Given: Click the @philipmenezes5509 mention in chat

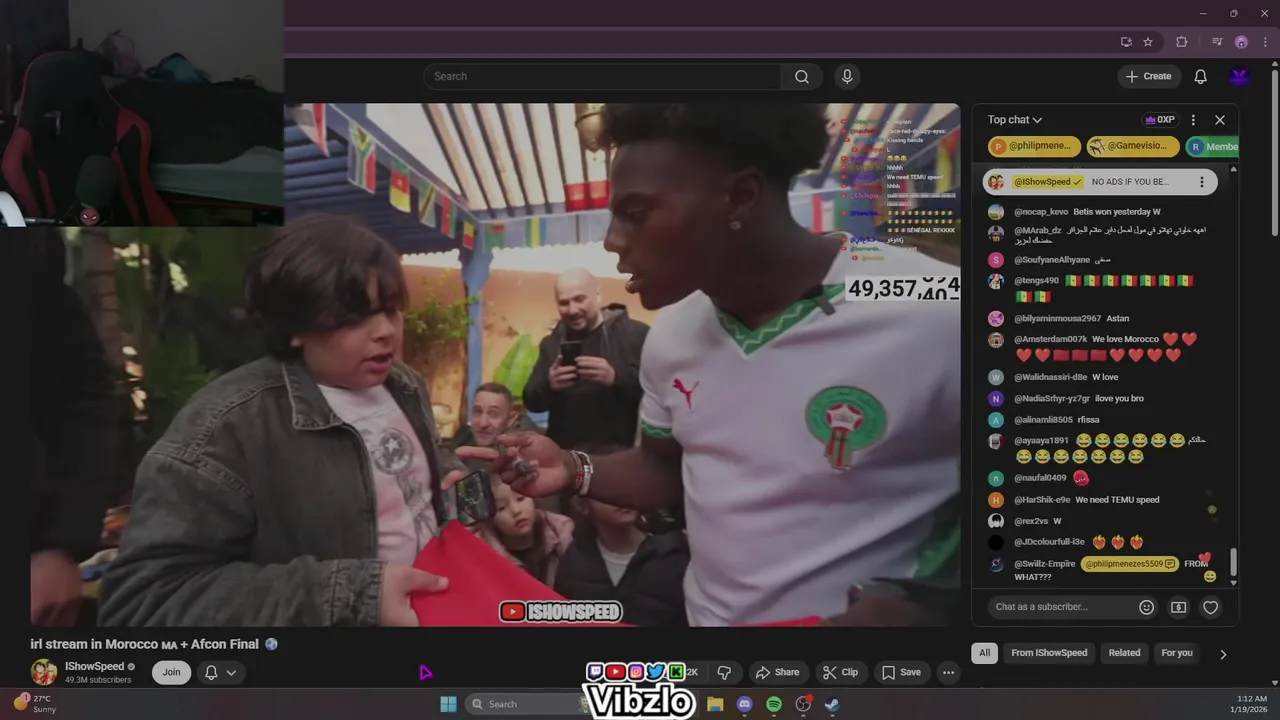Looking at the screenshot, I should click(1130, 564).
